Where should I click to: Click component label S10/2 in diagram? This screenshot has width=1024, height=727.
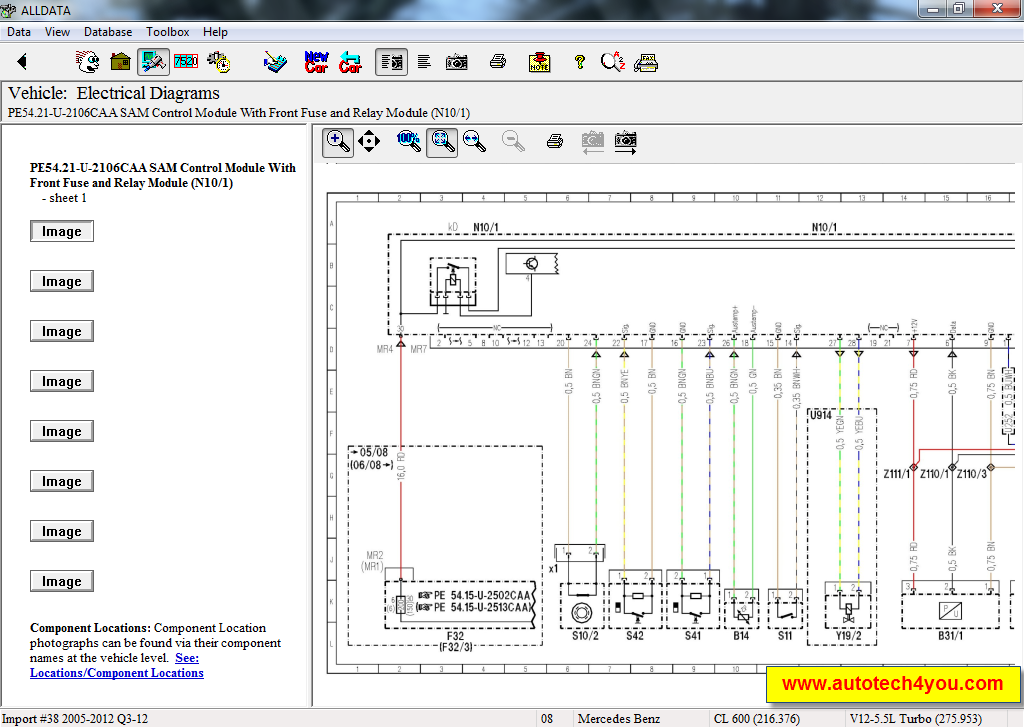pyautogui.click(x=584, y=636)
